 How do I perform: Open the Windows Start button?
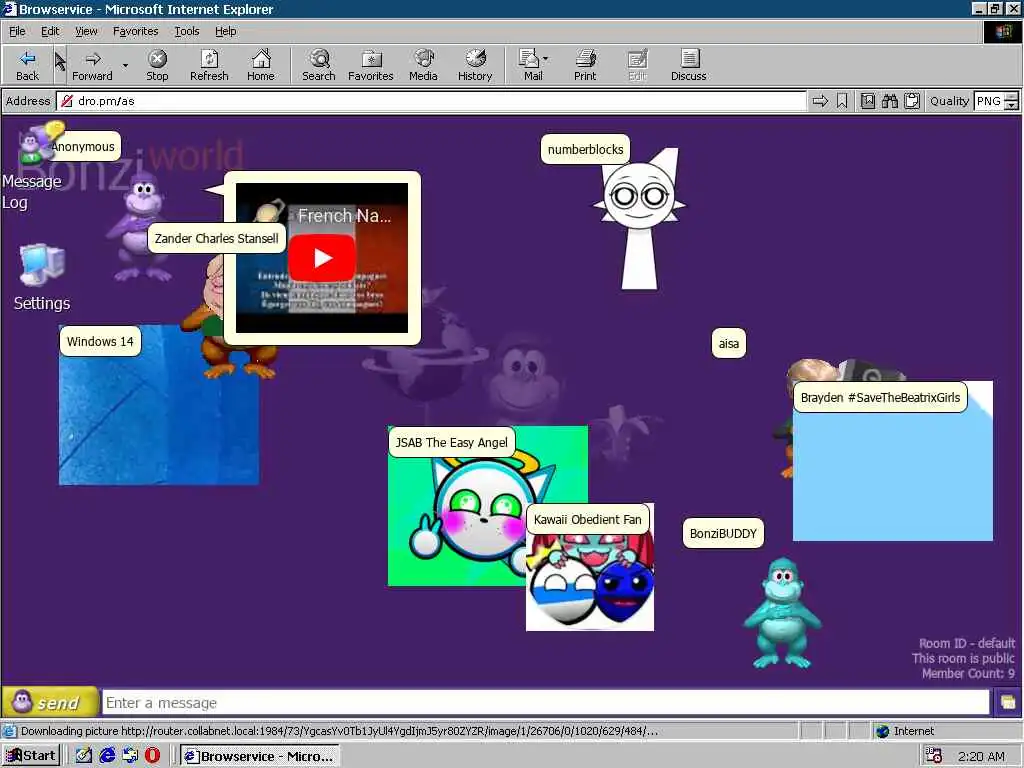click(31, 756)
